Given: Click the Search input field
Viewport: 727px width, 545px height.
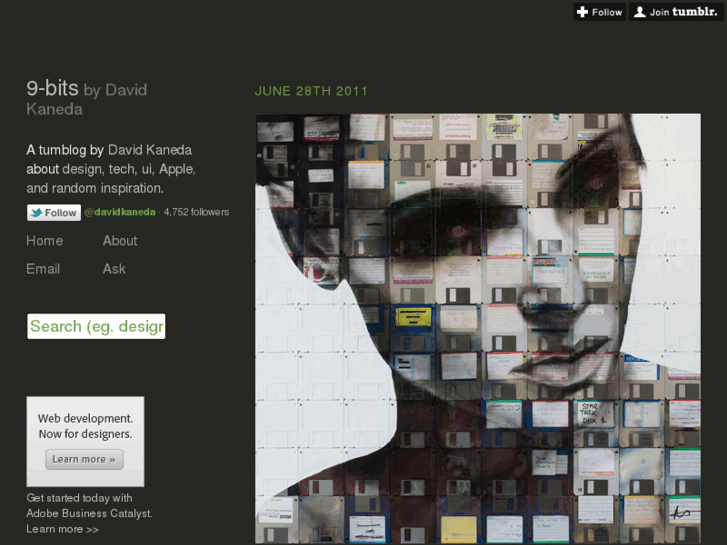Looking at the screenshot, I should click(x=96, y=326).
